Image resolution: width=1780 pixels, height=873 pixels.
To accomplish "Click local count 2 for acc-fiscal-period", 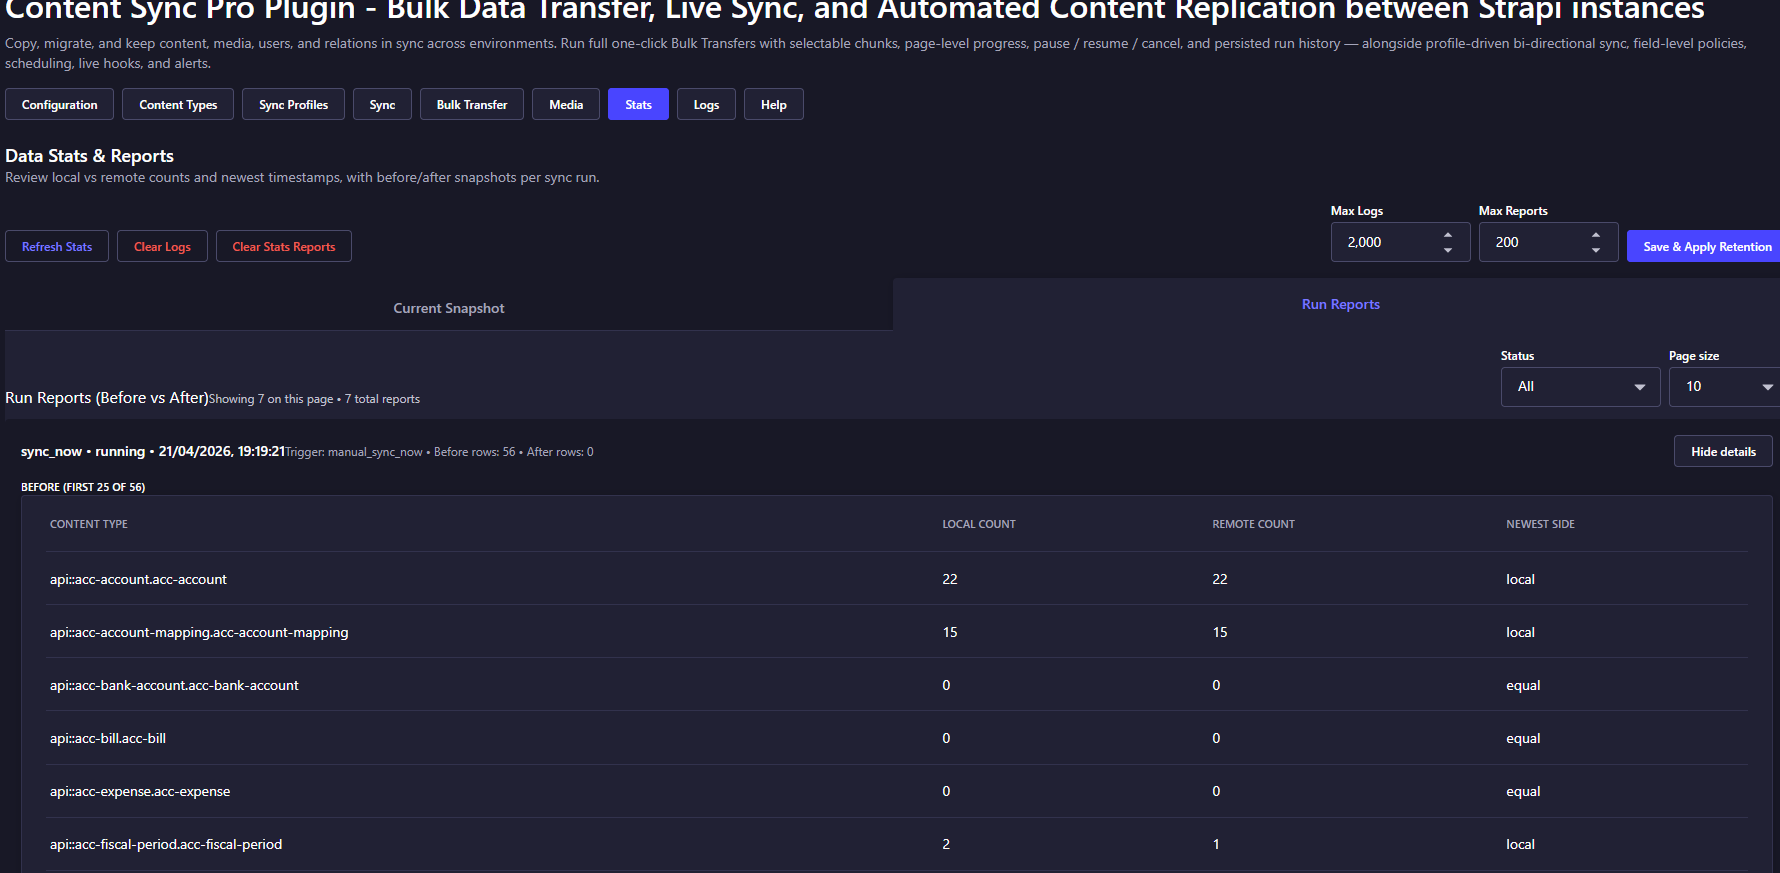I will coord(946,844).
